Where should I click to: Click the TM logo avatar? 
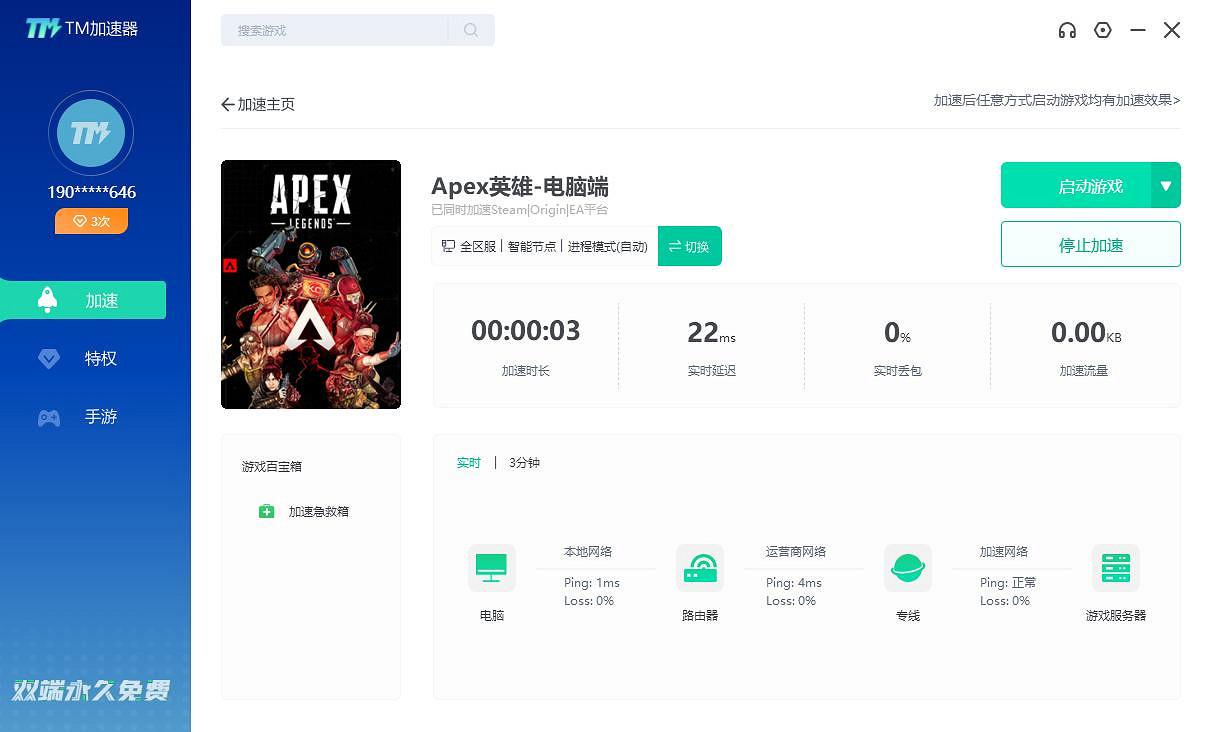(91, 132)
